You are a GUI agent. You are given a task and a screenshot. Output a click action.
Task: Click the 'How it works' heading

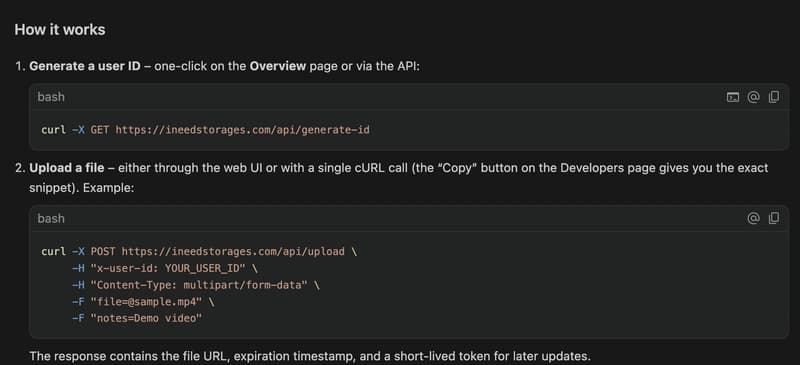(60, 30)
